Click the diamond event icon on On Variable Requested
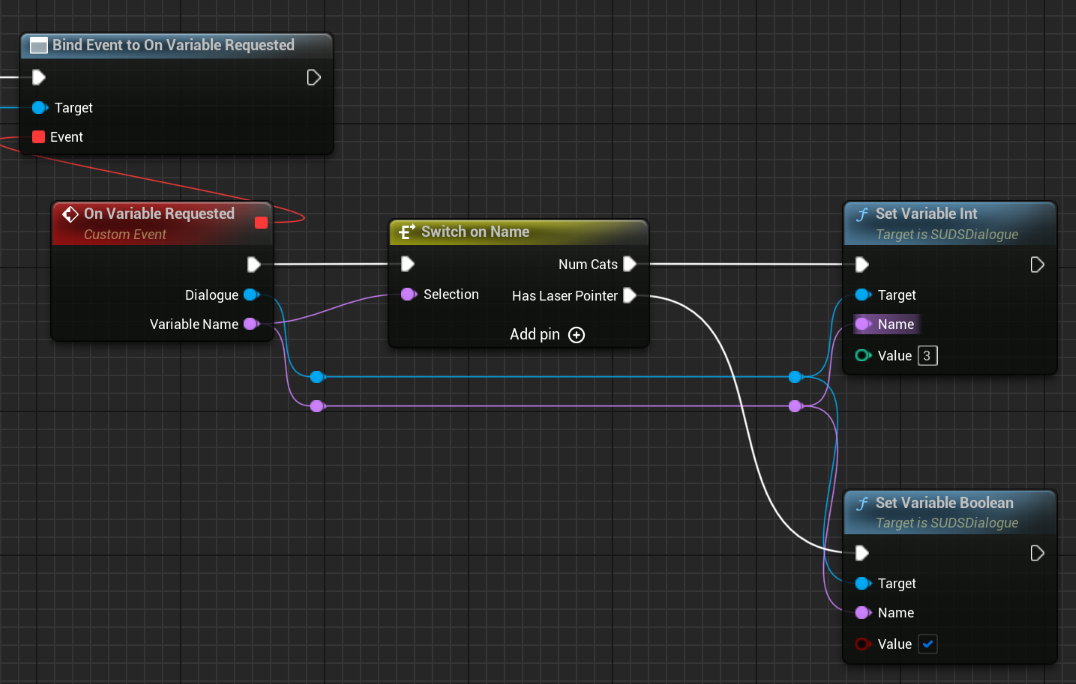 [x=70, y=213]
